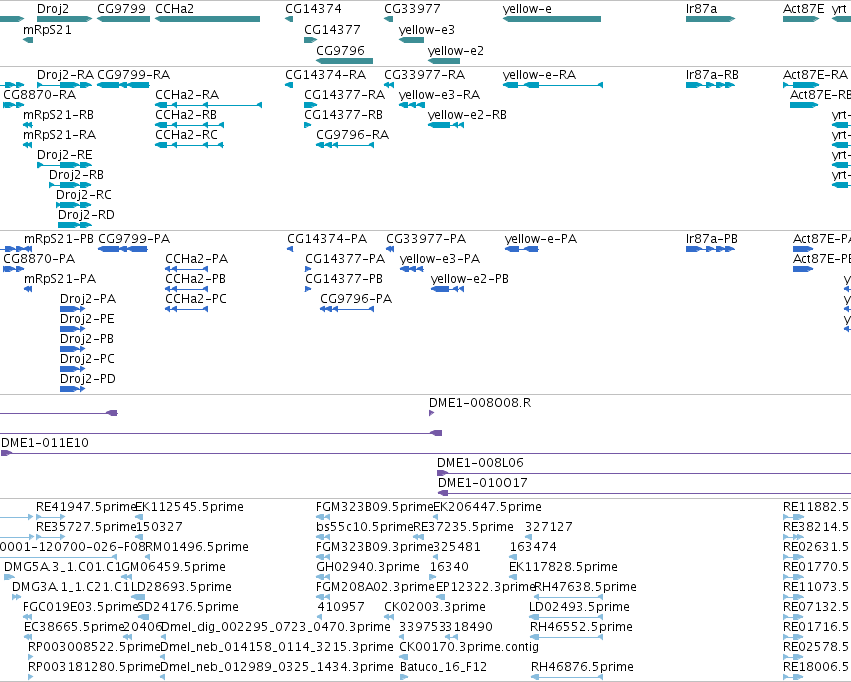Image resolution: width=851 pixels, height=682 pixels.
Task: Select the CCHa2 gene name
Action: [x=174, y=9]
